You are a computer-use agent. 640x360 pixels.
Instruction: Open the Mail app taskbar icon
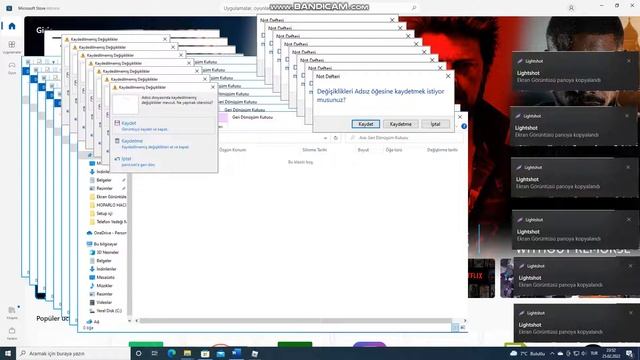pos(221,353)
